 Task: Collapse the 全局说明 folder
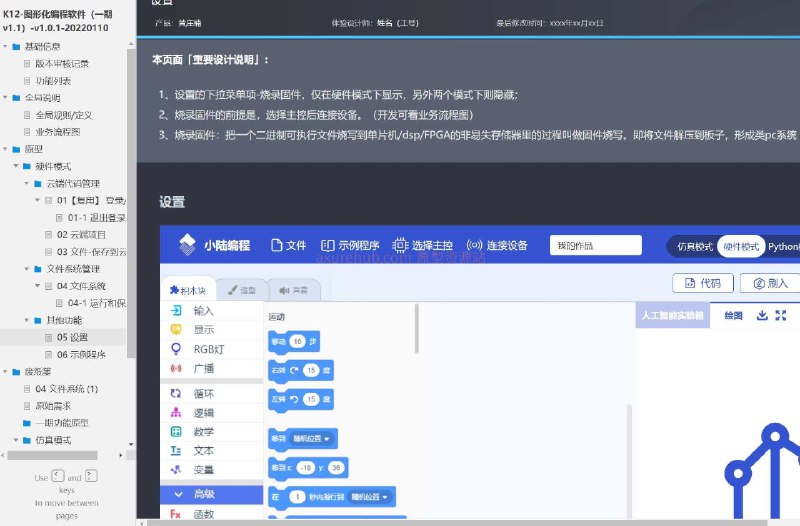point(5,97)
